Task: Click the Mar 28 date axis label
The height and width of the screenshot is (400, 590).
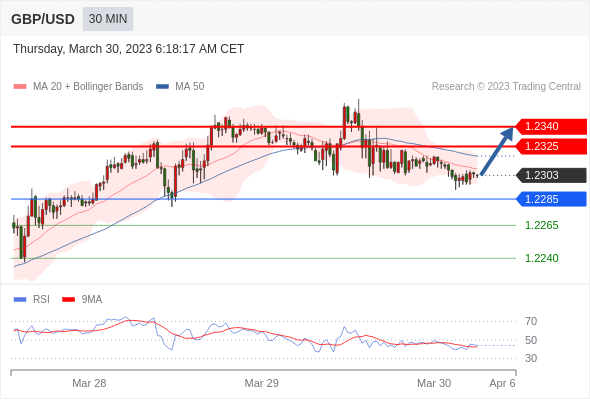Action: 89,383
